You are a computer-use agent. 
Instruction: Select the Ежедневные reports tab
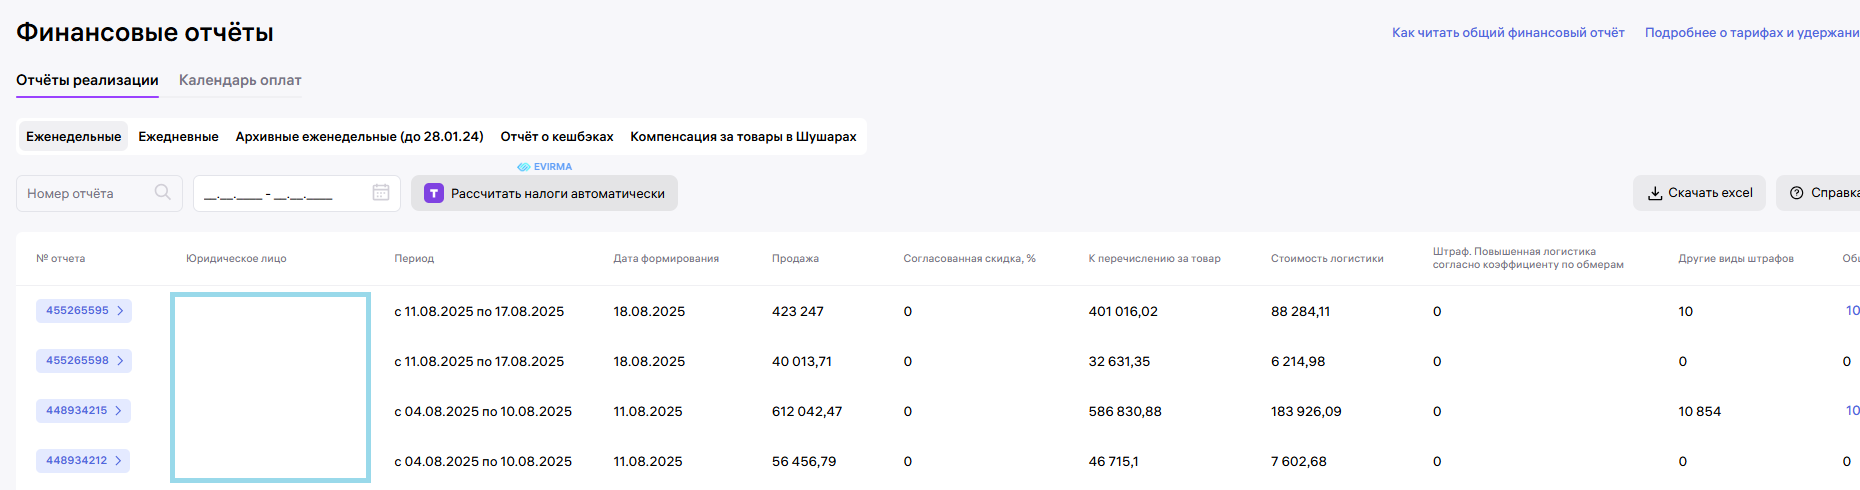click(178, 137)
